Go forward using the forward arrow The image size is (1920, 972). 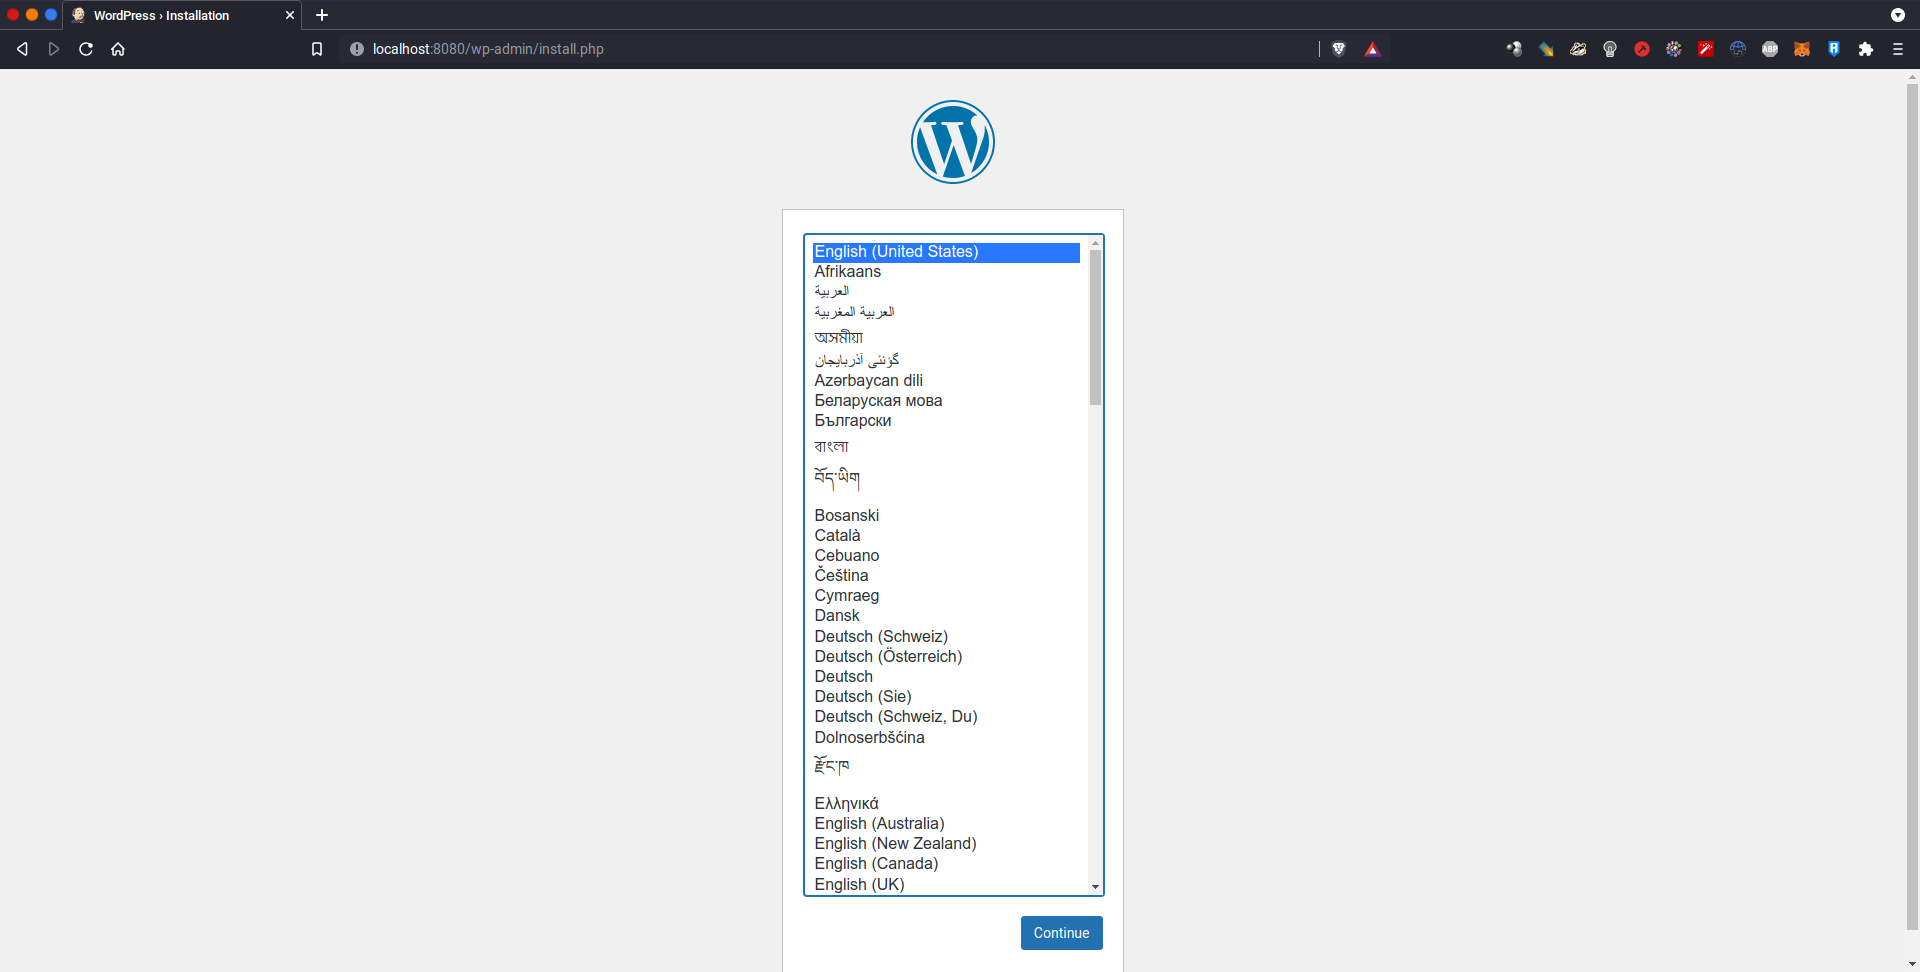(x=54, y=49)
